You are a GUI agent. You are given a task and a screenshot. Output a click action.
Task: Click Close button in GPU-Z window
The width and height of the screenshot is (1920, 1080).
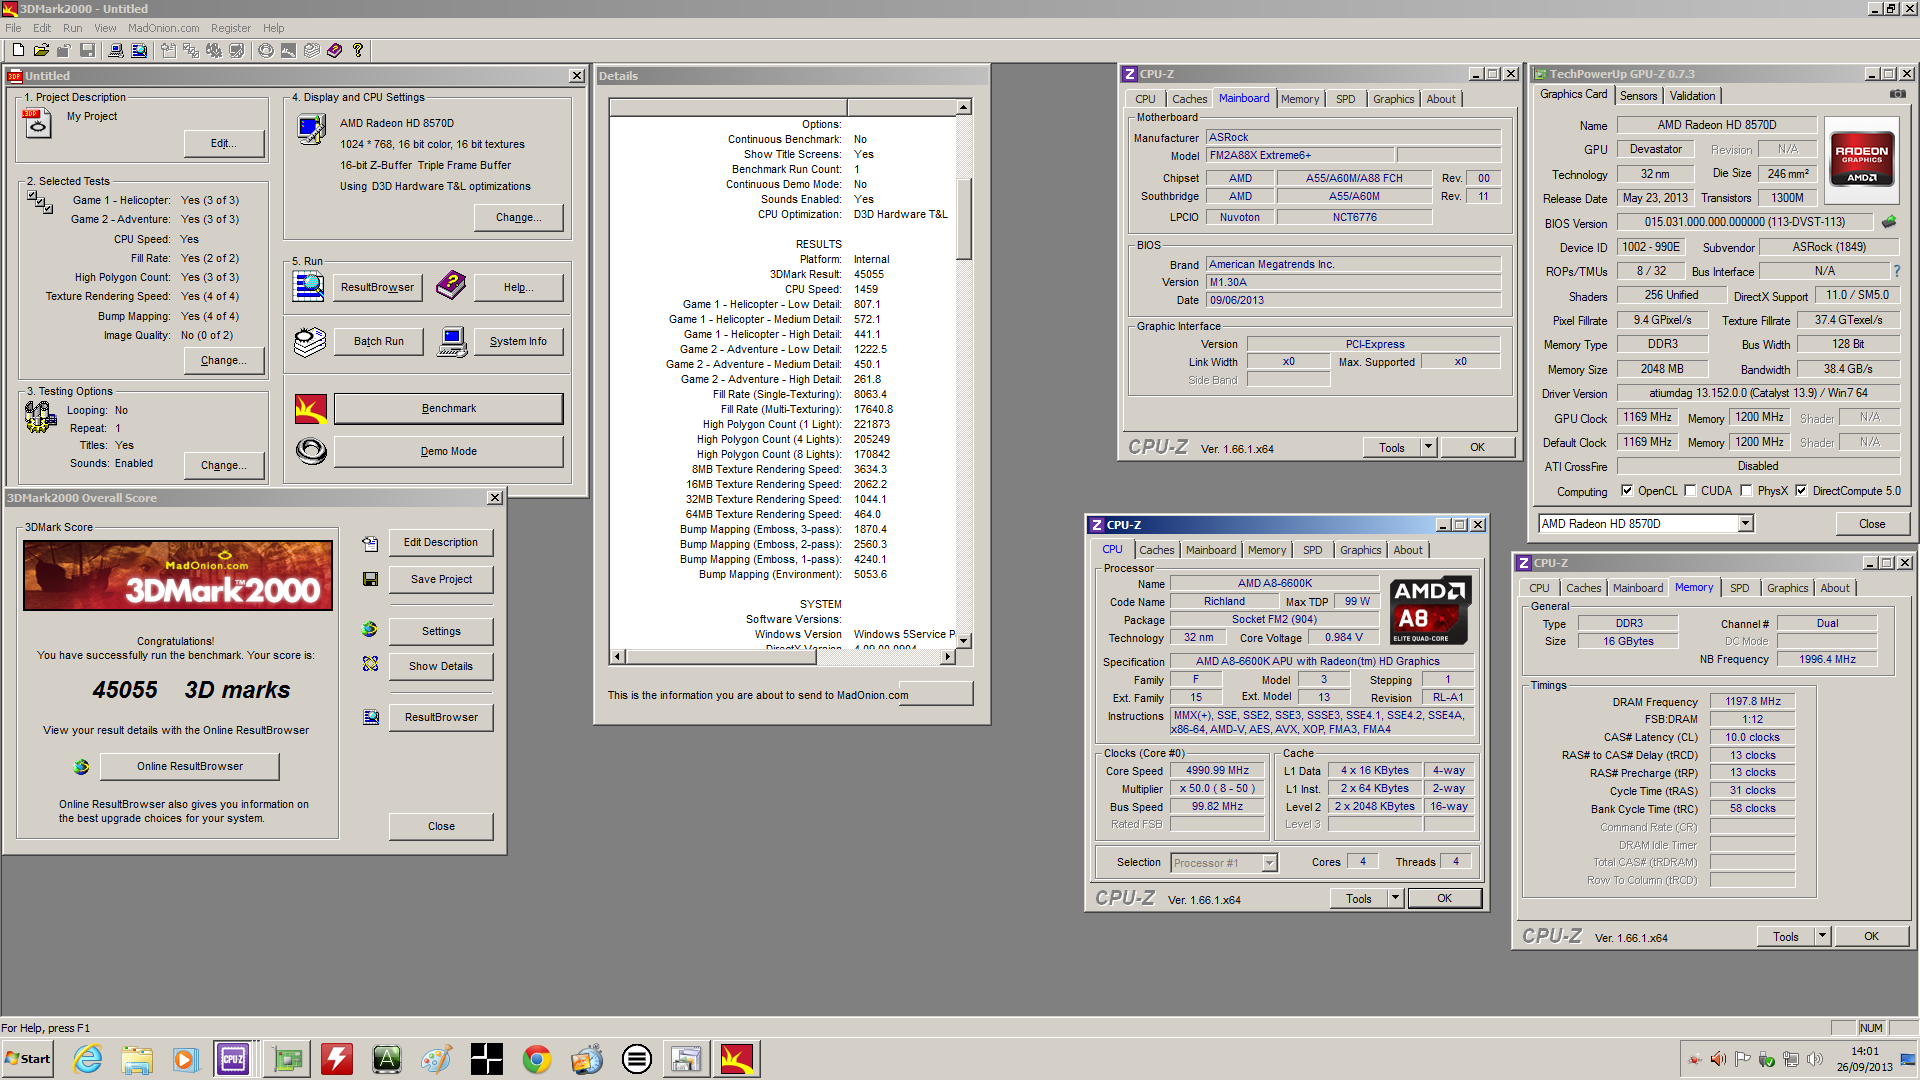pyautogui.click(x=1872, y=524)
